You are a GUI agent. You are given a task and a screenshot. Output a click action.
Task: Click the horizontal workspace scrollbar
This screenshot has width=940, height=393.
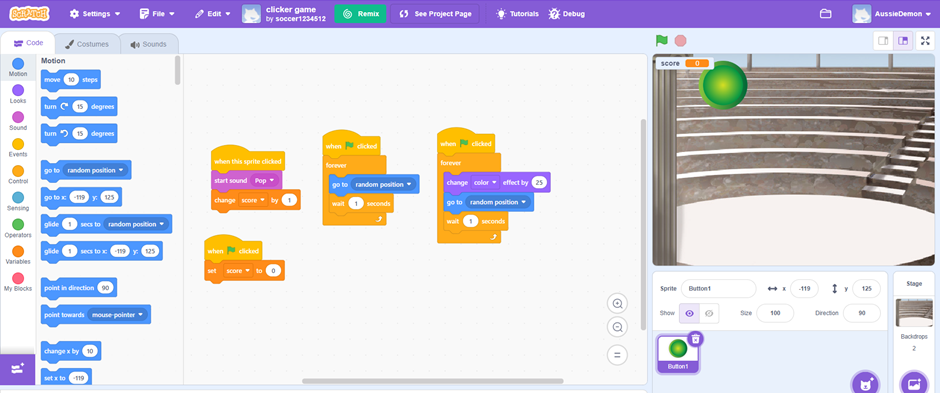pyautogui.click(x=433, y=381)
